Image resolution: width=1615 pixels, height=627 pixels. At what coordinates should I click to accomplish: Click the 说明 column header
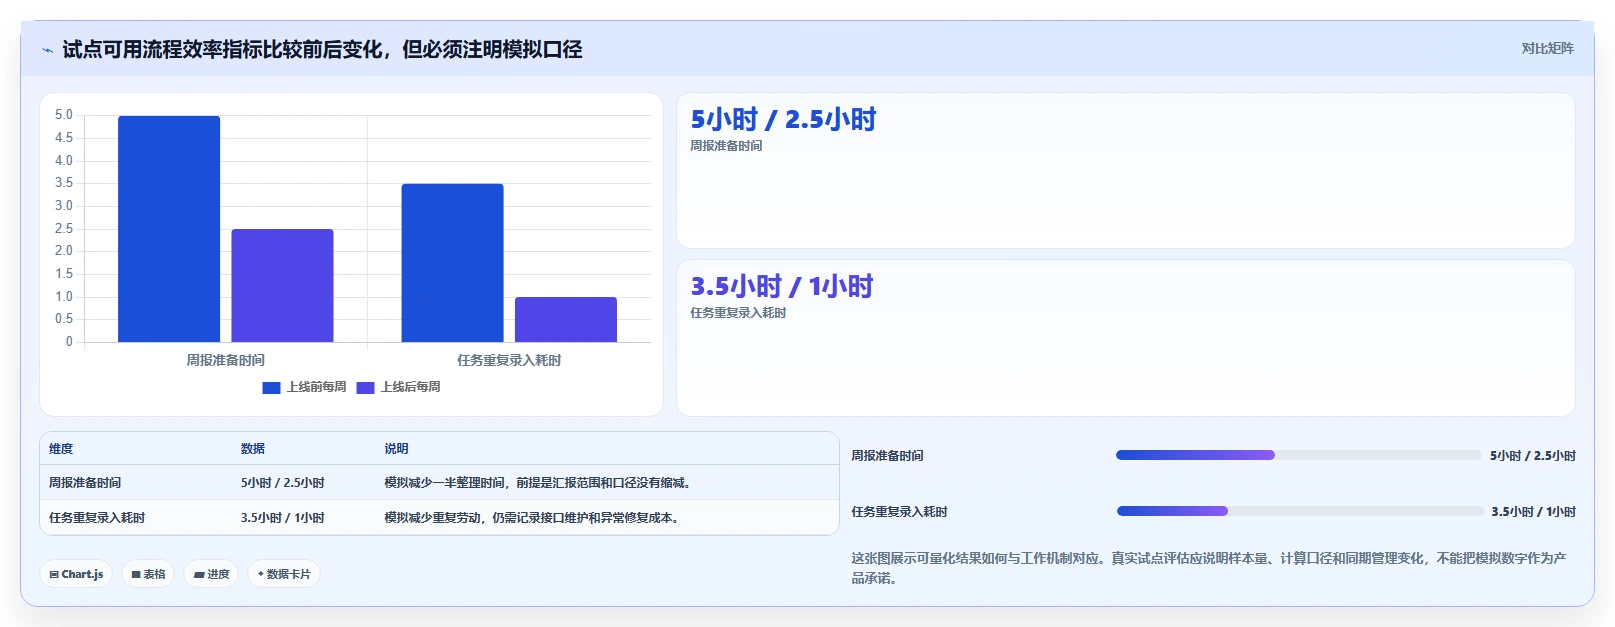coord(396,449)
